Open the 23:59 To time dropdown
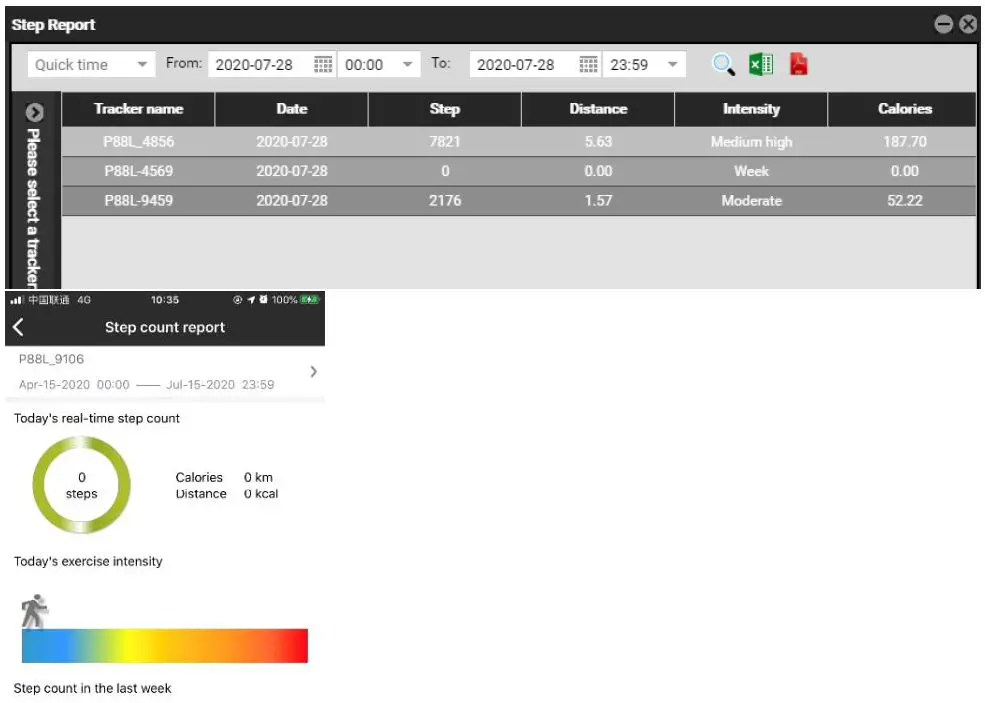This screenshot has width=985, height=703. (644, 65)
